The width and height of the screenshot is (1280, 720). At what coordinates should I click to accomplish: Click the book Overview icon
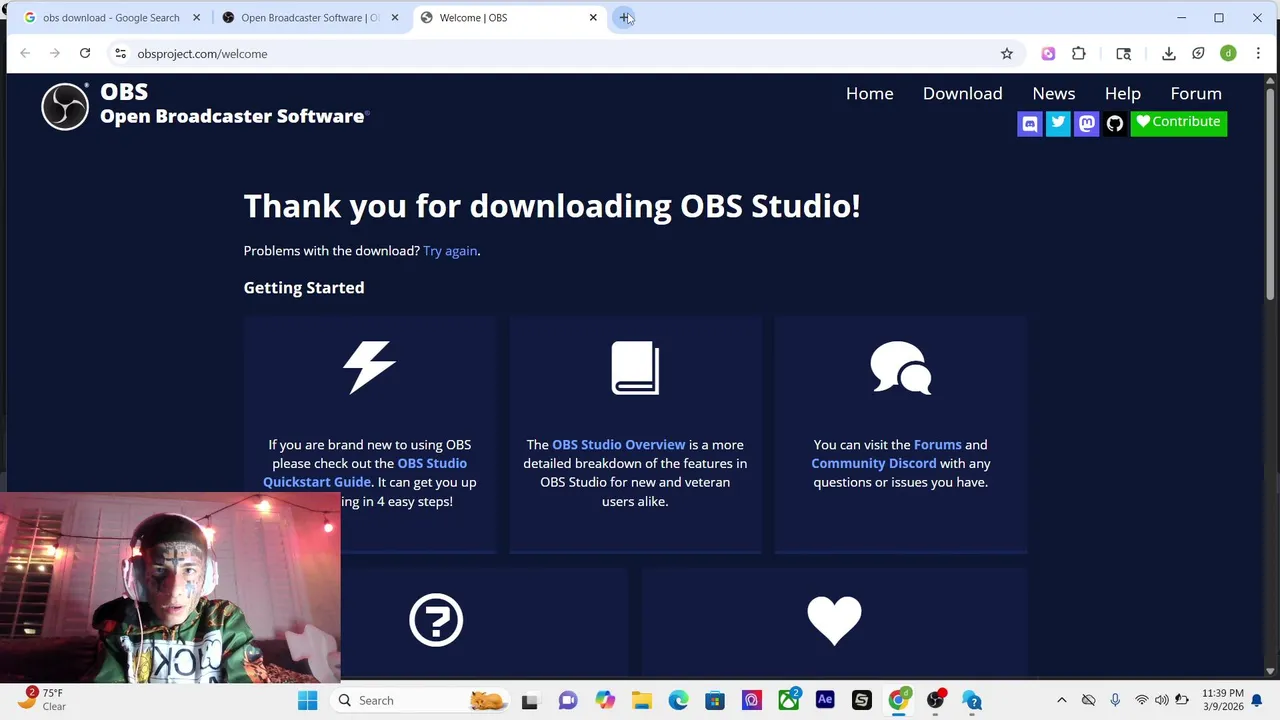[635, 367]
